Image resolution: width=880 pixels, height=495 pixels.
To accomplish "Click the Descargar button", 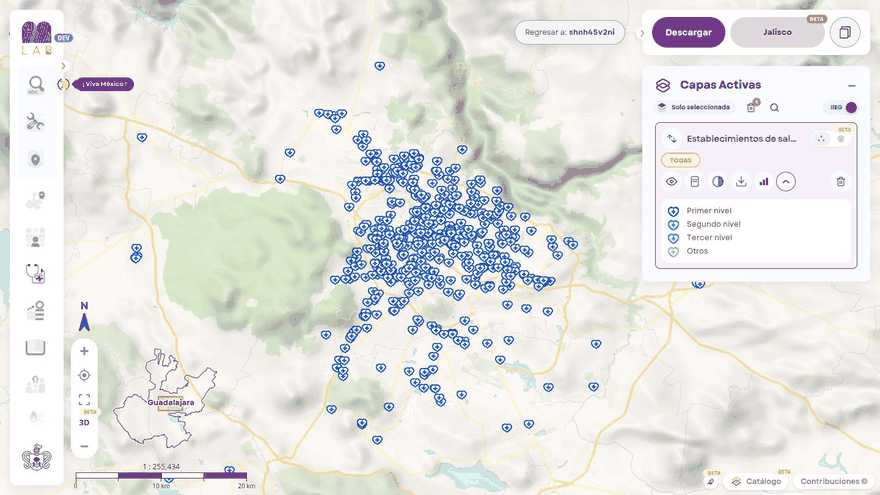I will pos(688,33).
